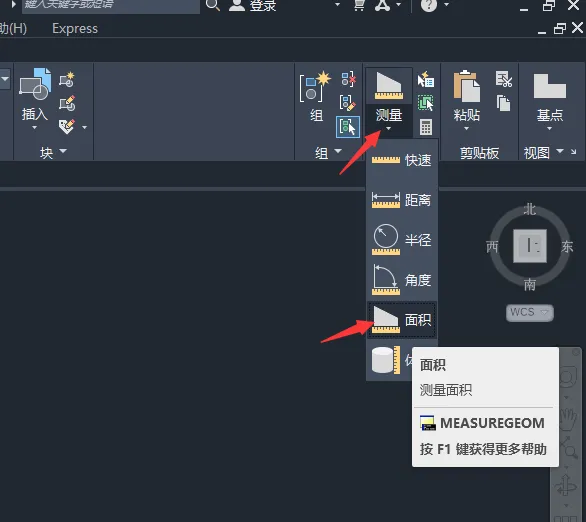
Task: Open the WCS coordinate system dropdown
Action: coord(530,312)
